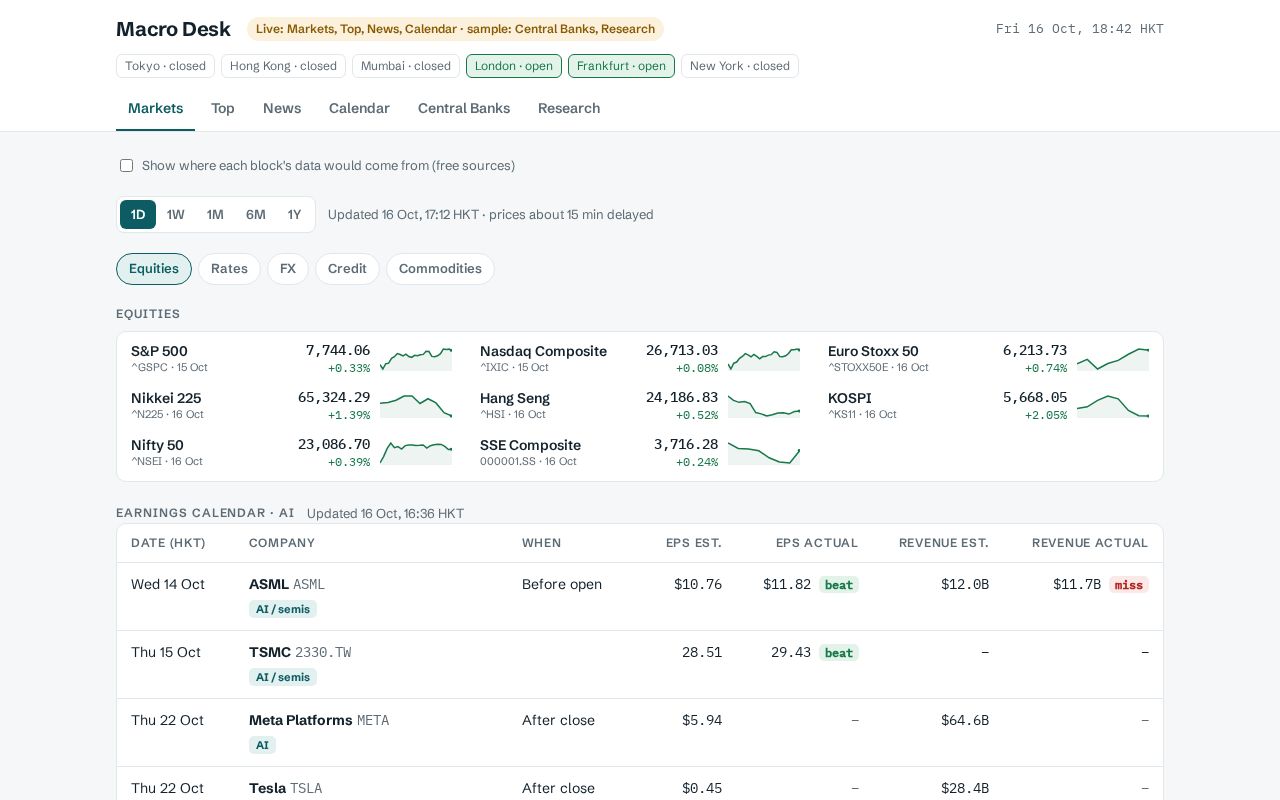The width and height of the screenshot is (1280, 800).
Task: Switch time range to 1W
Action: tap(176, 215)
